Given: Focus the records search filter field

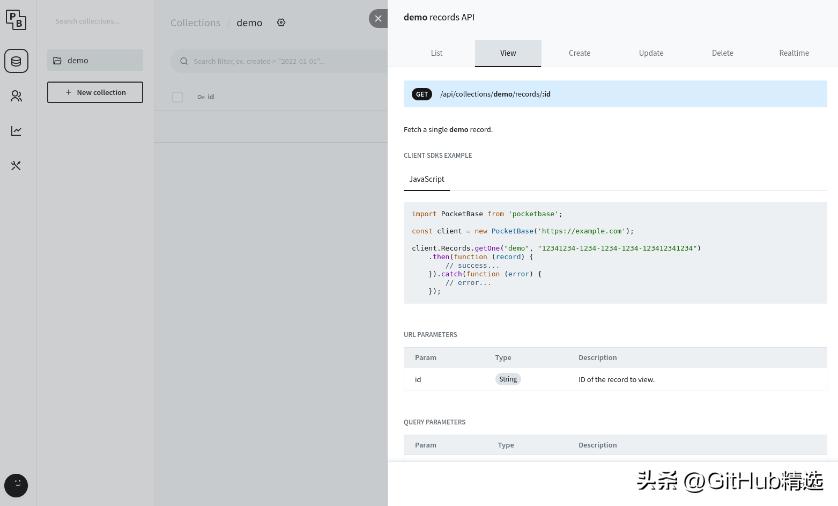Looking at the screenshot, I should click(x=279, y=61).
